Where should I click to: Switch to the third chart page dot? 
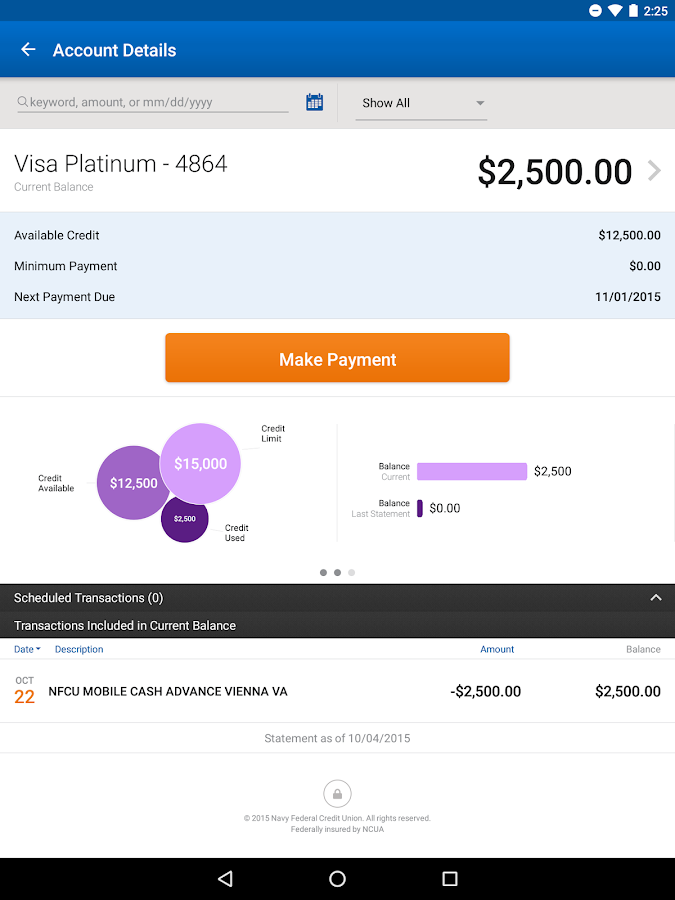tap(352, 573)
